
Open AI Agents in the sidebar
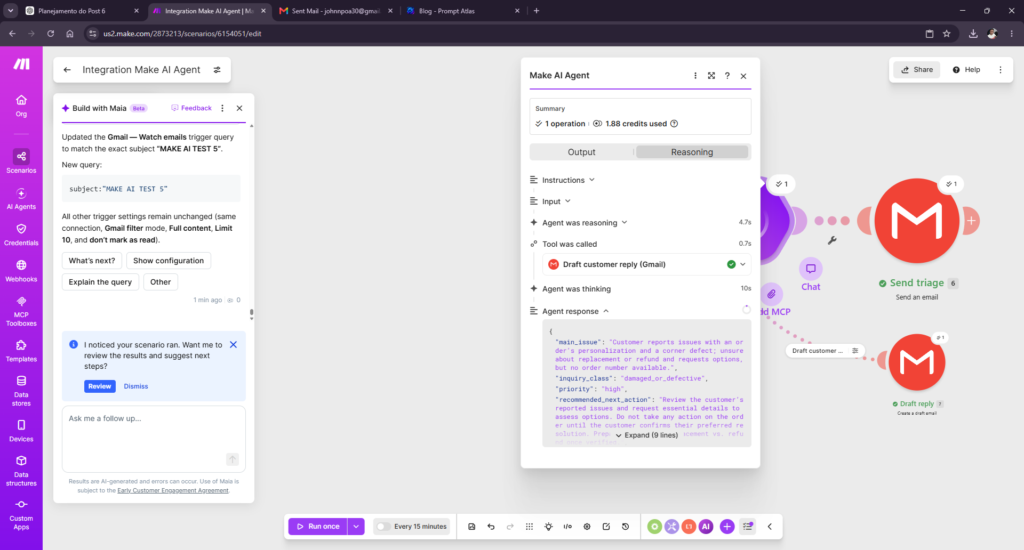21,199
